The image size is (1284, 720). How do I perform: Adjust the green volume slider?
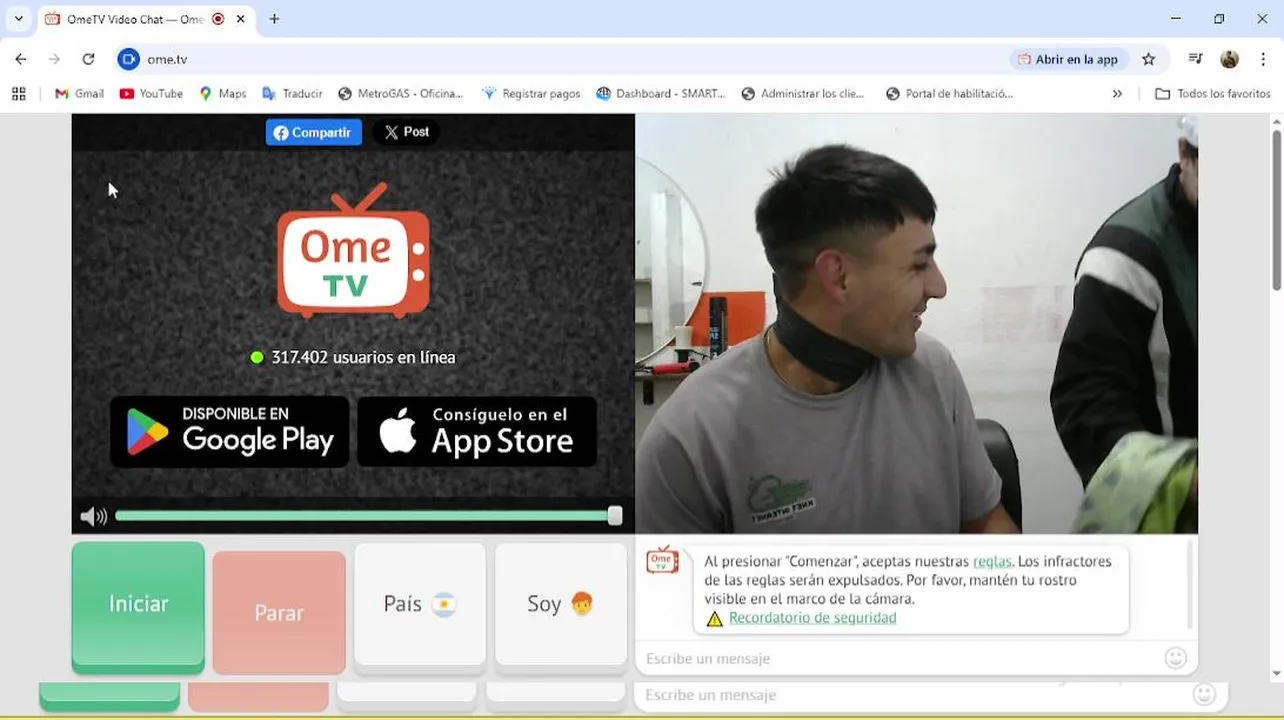coord(368,516)
